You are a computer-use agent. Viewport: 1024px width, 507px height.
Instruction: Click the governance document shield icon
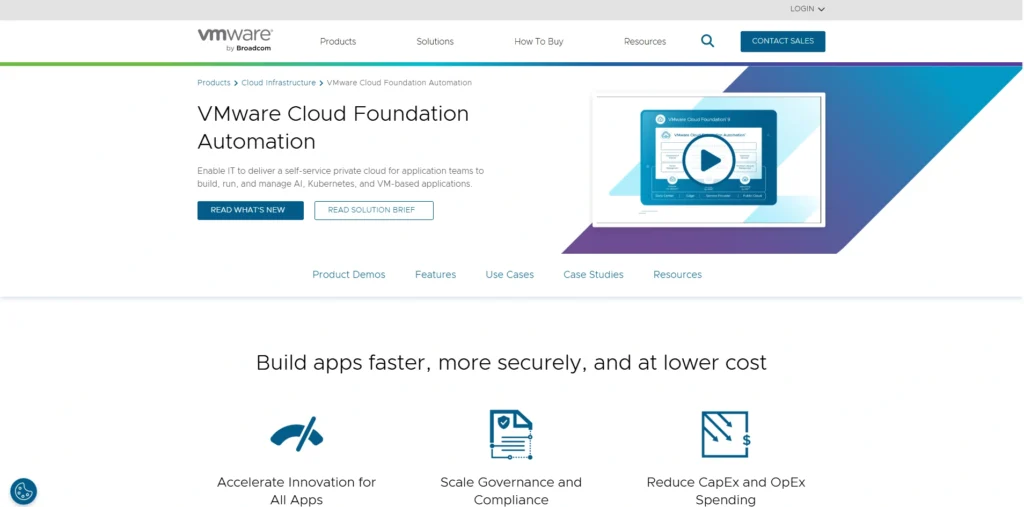tap(511, 434)
